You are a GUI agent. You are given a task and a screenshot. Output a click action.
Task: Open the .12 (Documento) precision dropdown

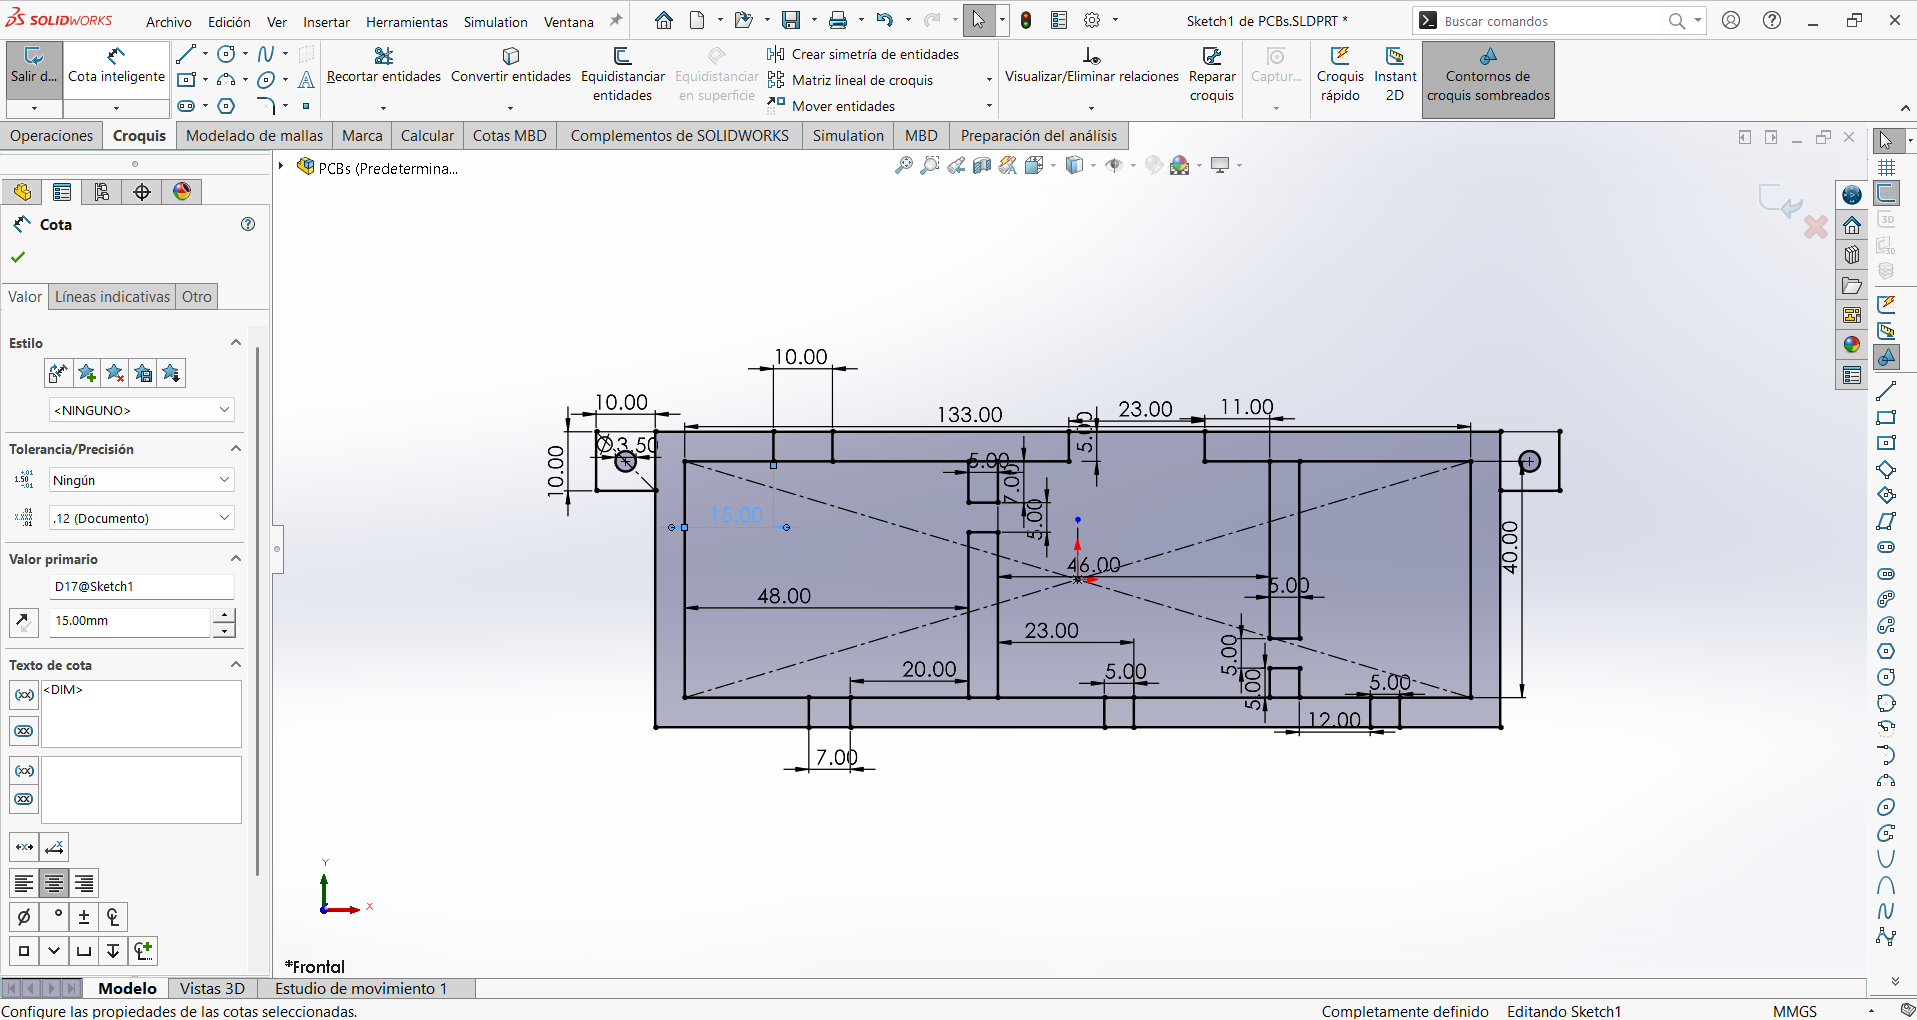click(141, 518)
